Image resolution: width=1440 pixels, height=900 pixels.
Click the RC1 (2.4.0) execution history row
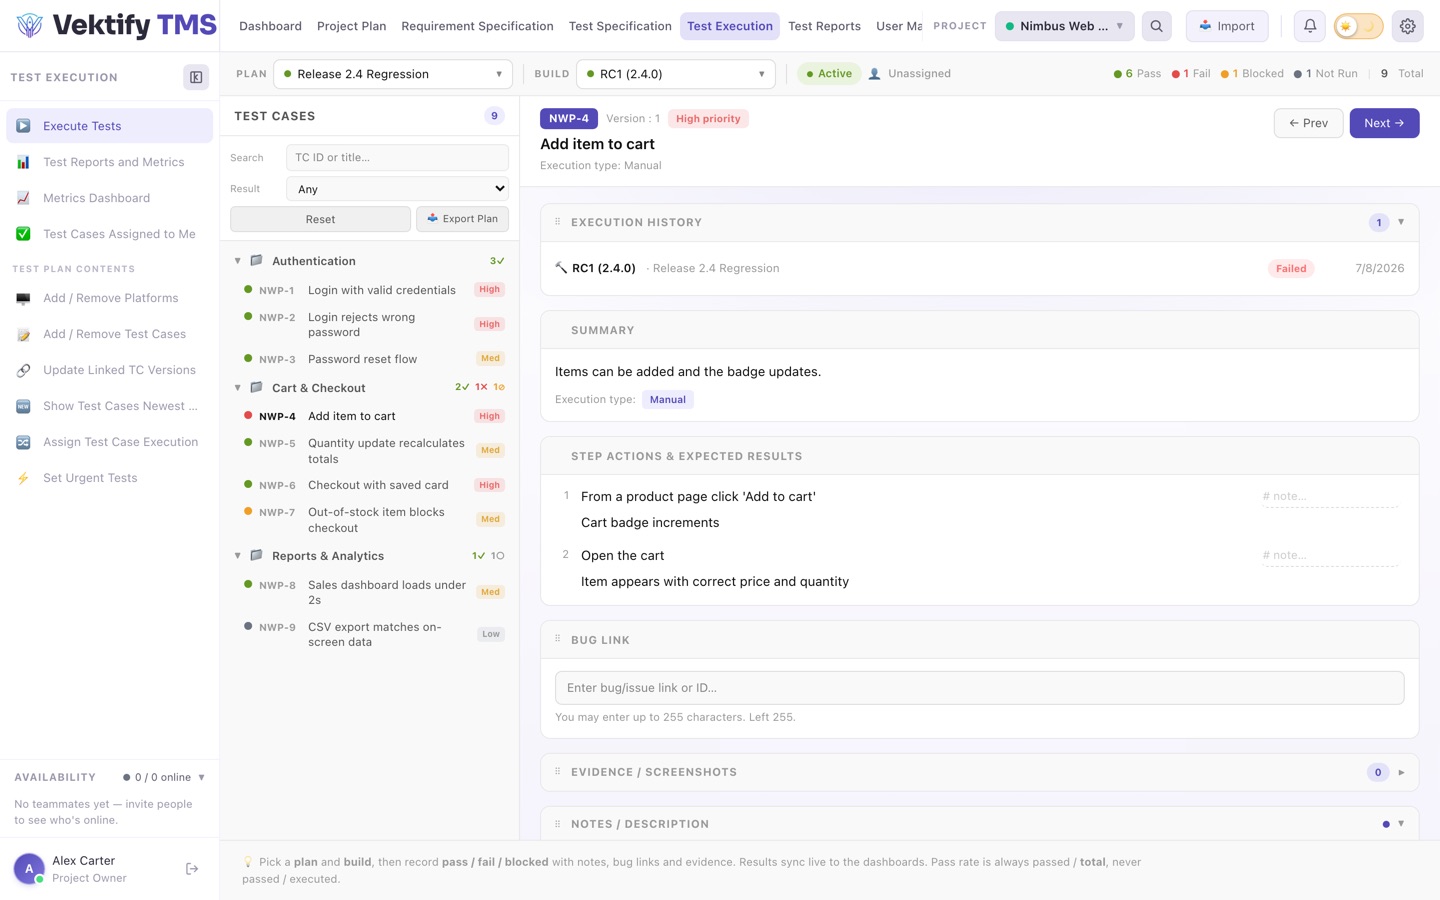979,268
